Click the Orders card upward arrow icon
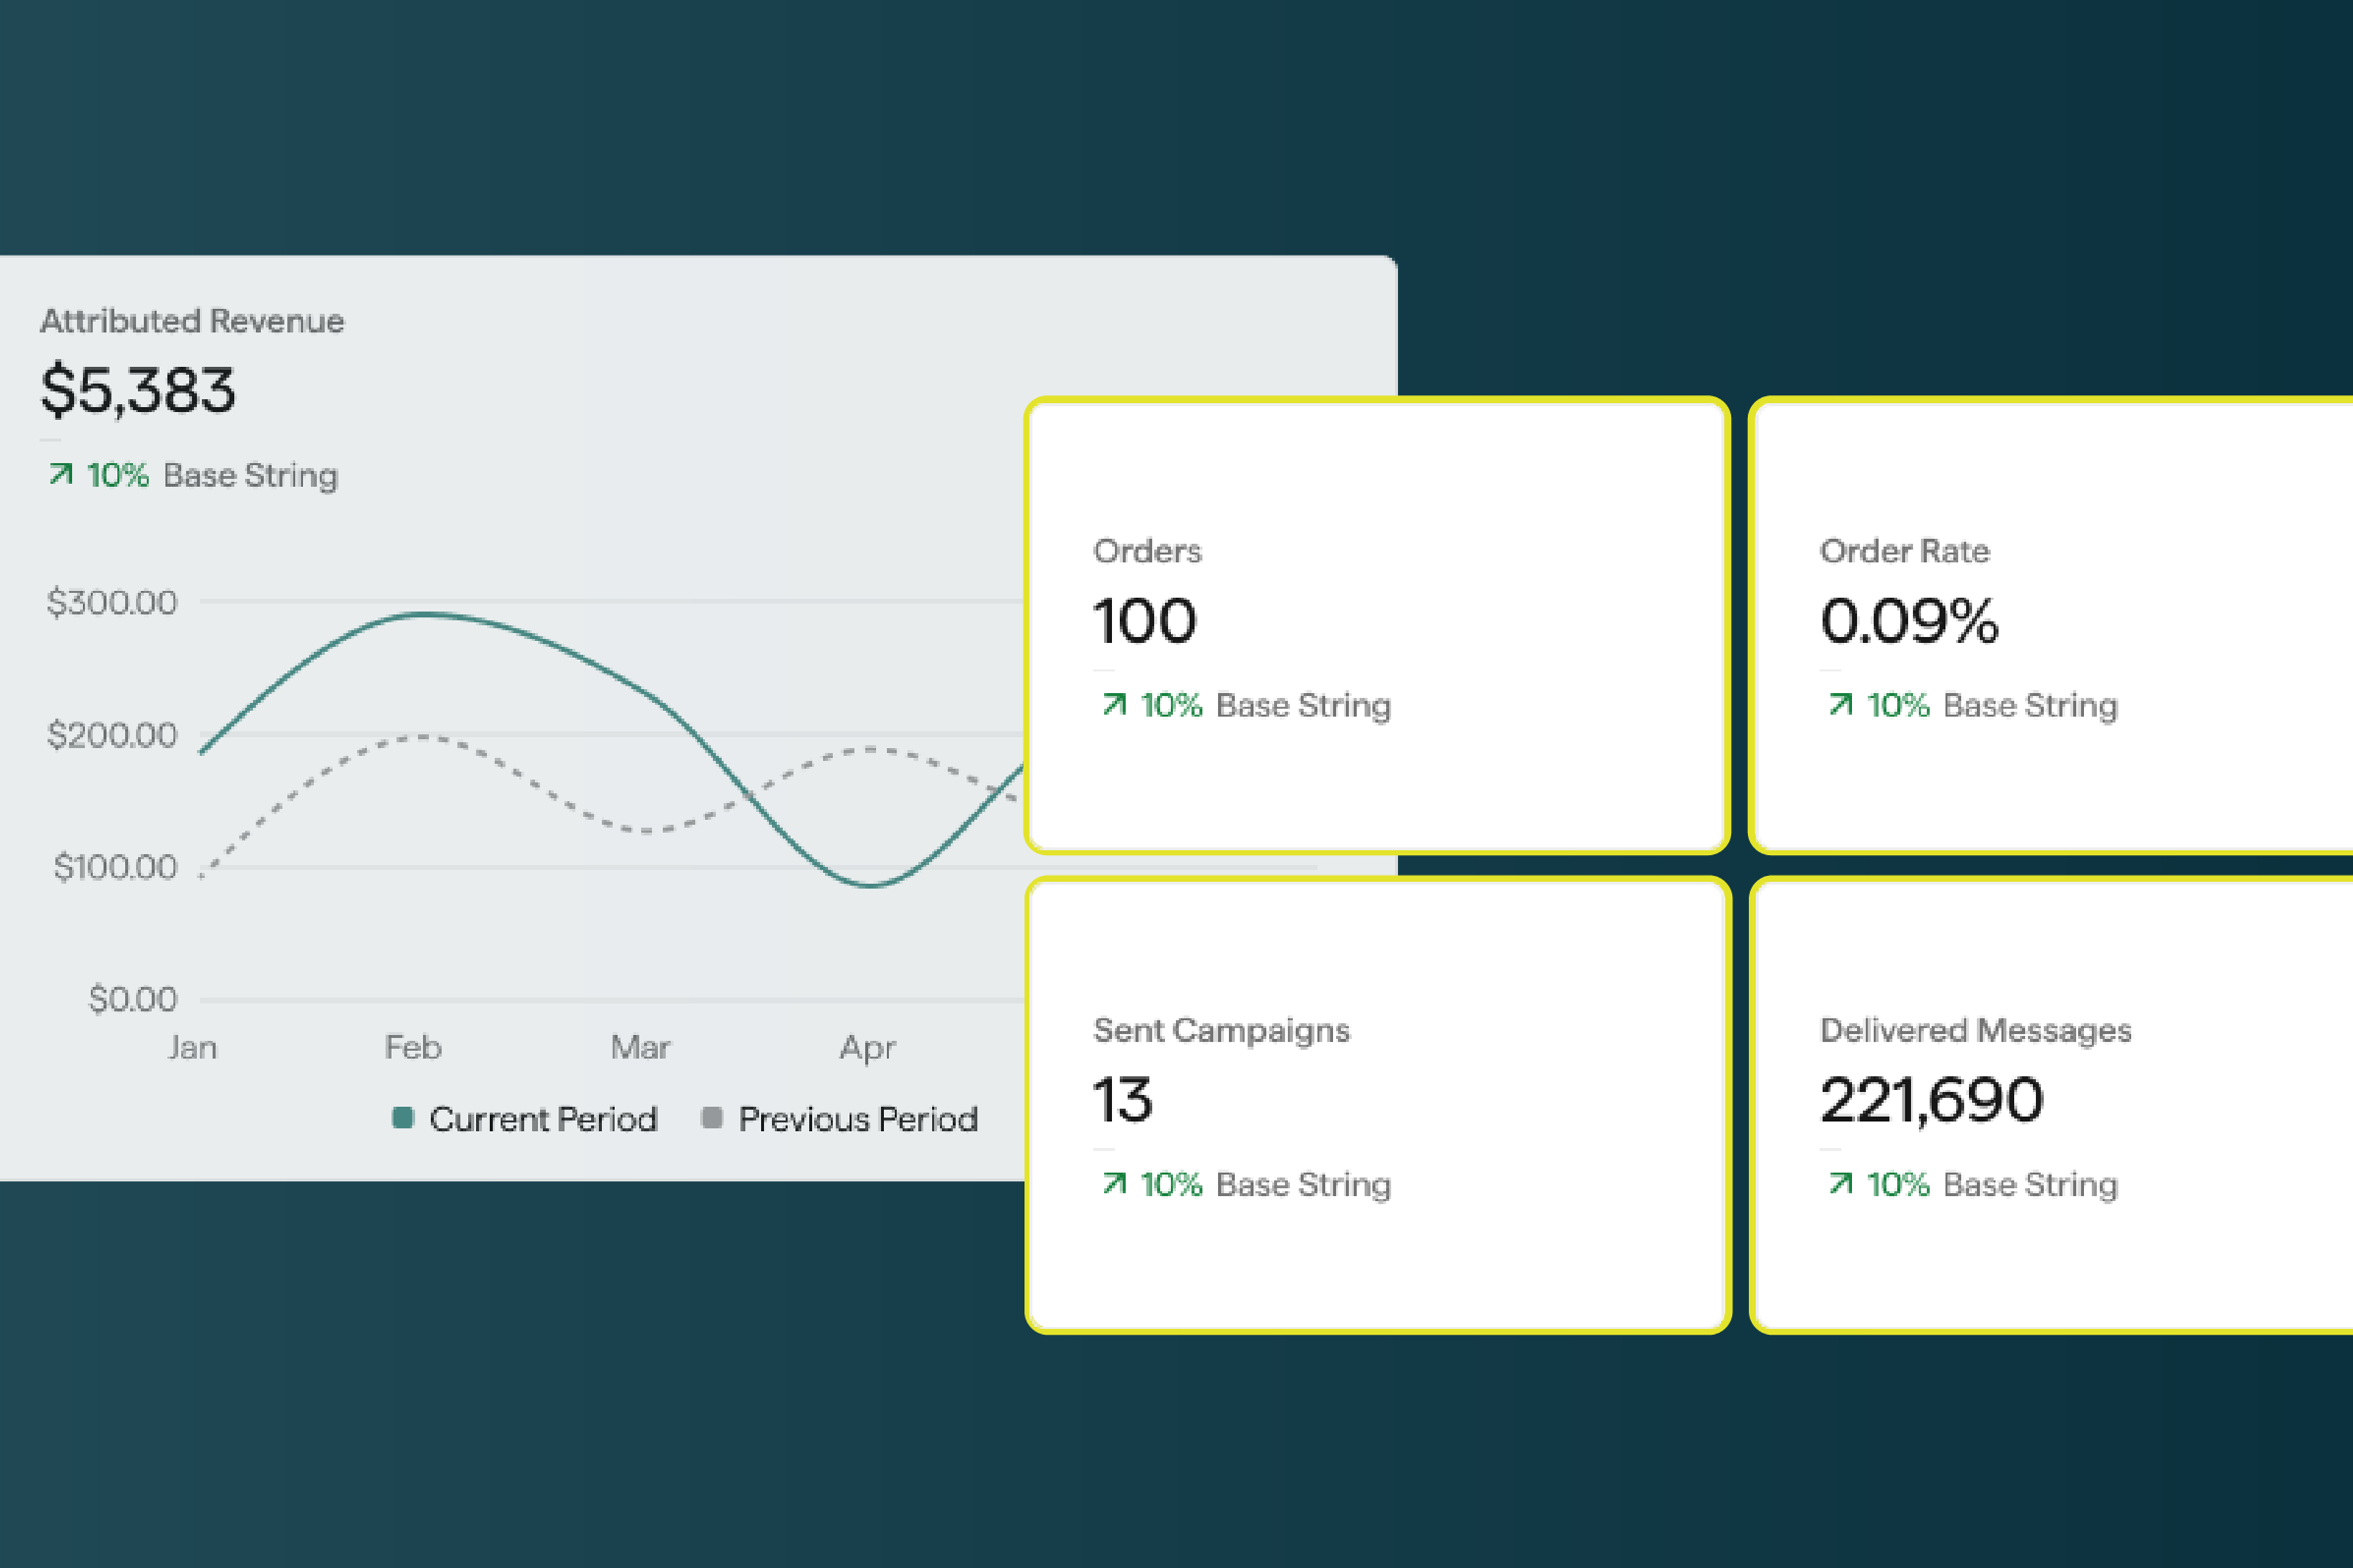 click(x=1114, y=704)
